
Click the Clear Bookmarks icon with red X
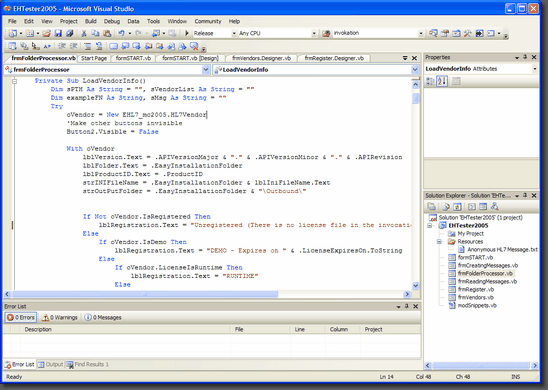click(x=194, y=46)
